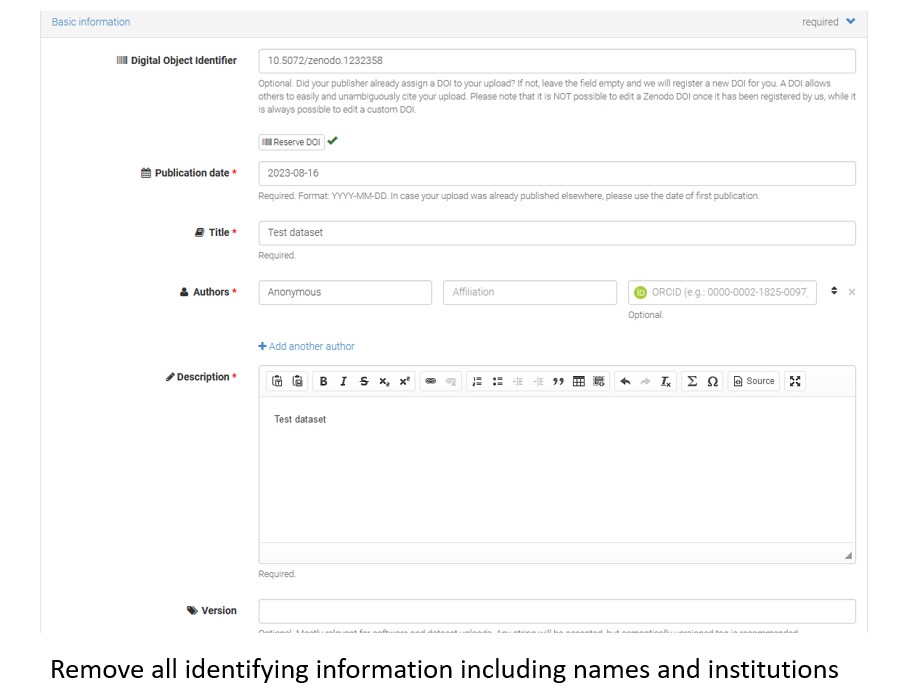The image size is (898, 700).
Task: Toggle block quote formatting
Action: (x=558, y=381)
